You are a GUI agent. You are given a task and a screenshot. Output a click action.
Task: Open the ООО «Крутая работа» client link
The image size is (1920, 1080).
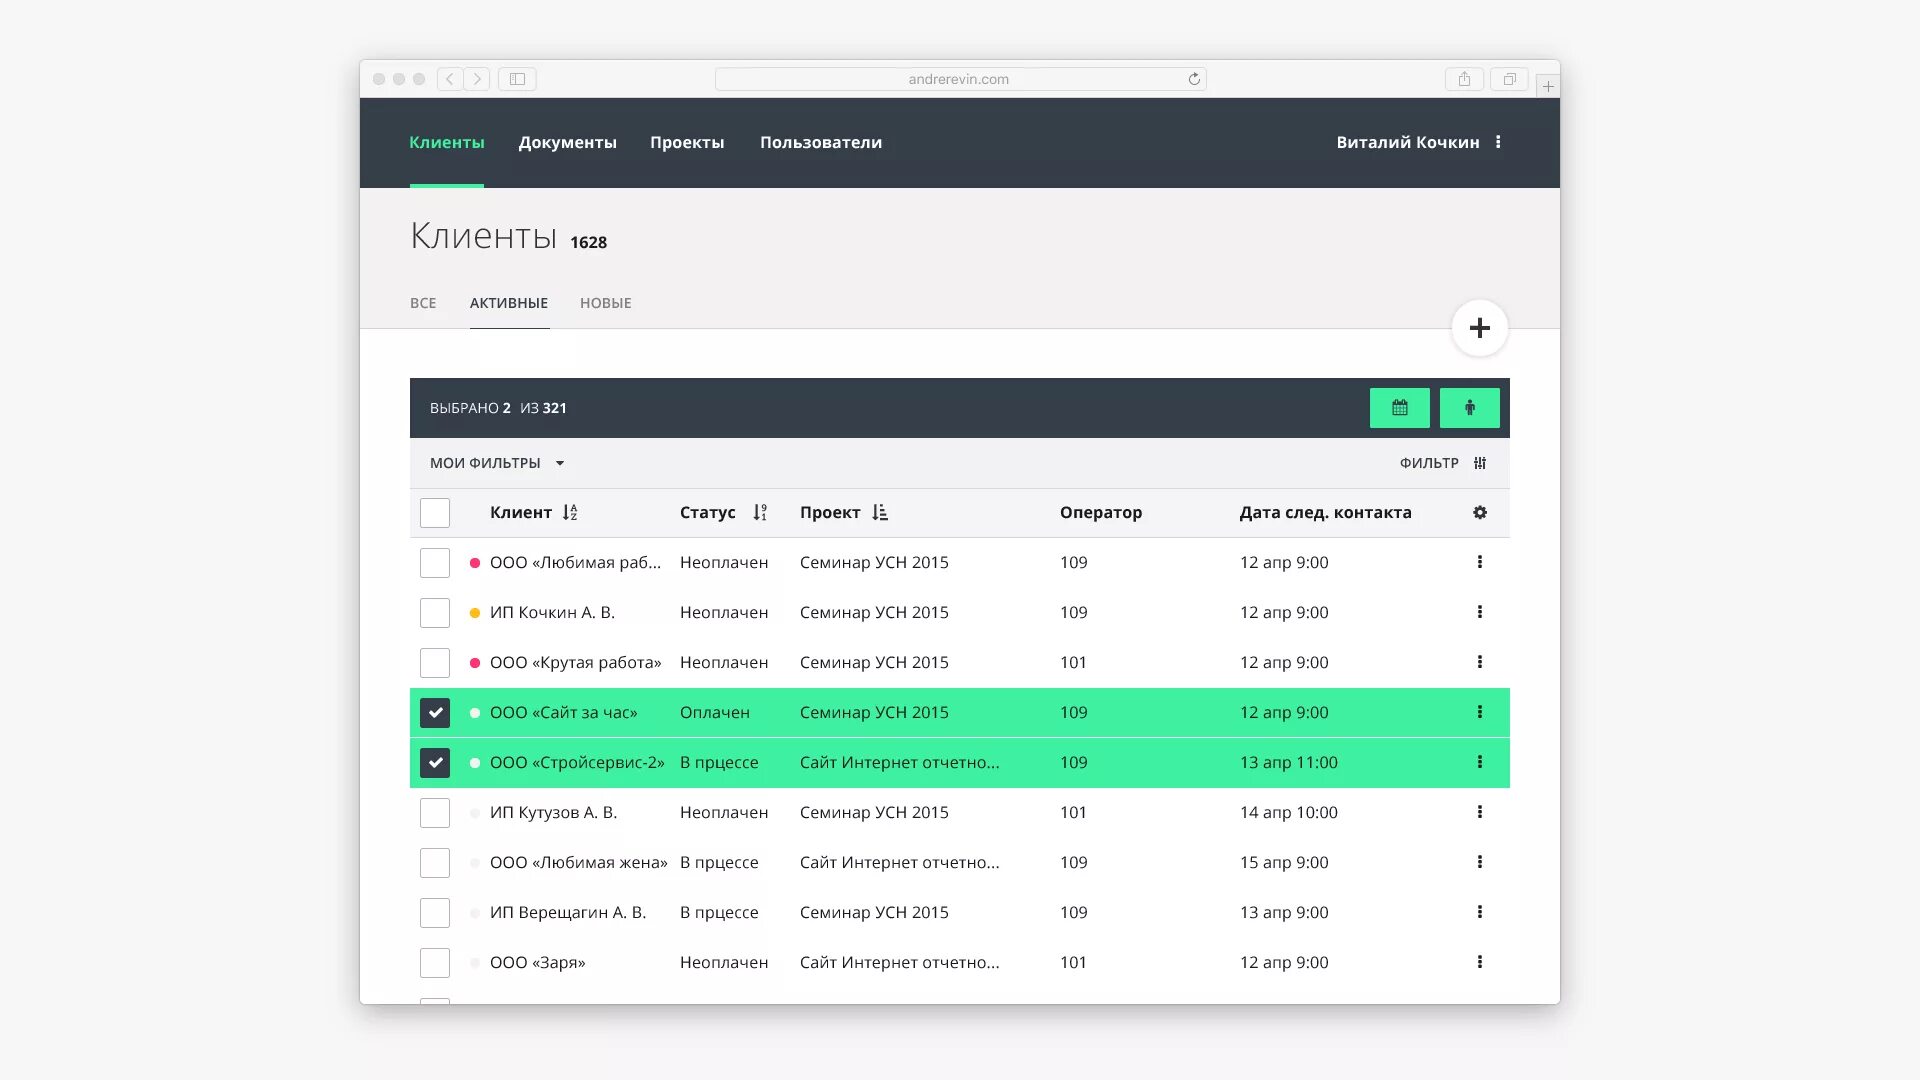pyautogui.click(x=575, y=662)
